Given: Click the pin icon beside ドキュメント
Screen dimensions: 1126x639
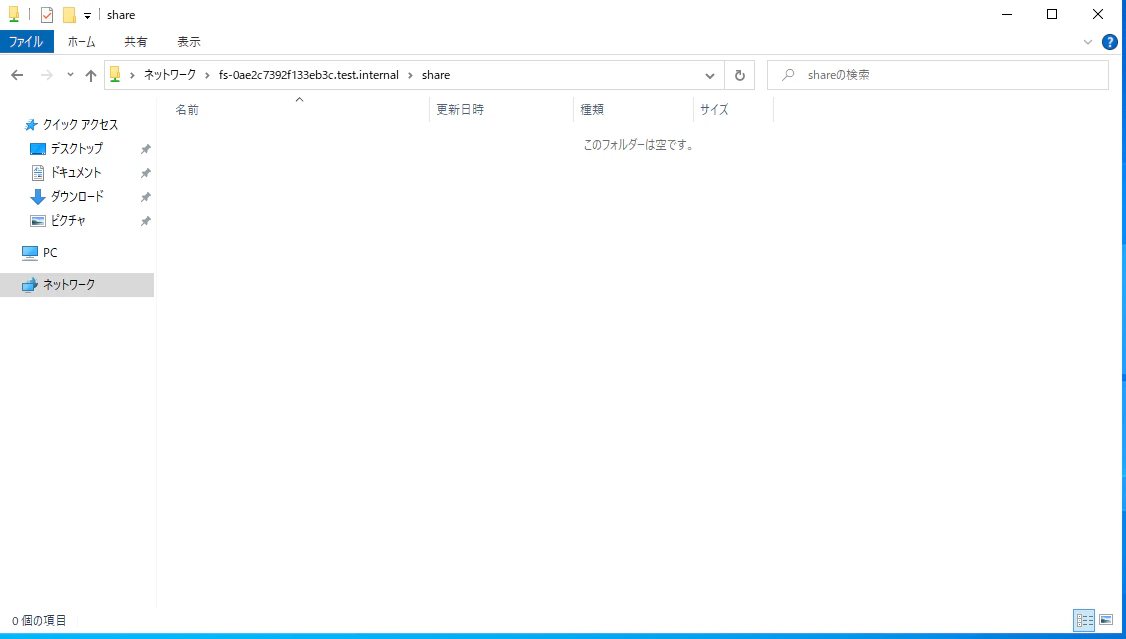Looking at the screenshot, I should click(x=145, y=173).
